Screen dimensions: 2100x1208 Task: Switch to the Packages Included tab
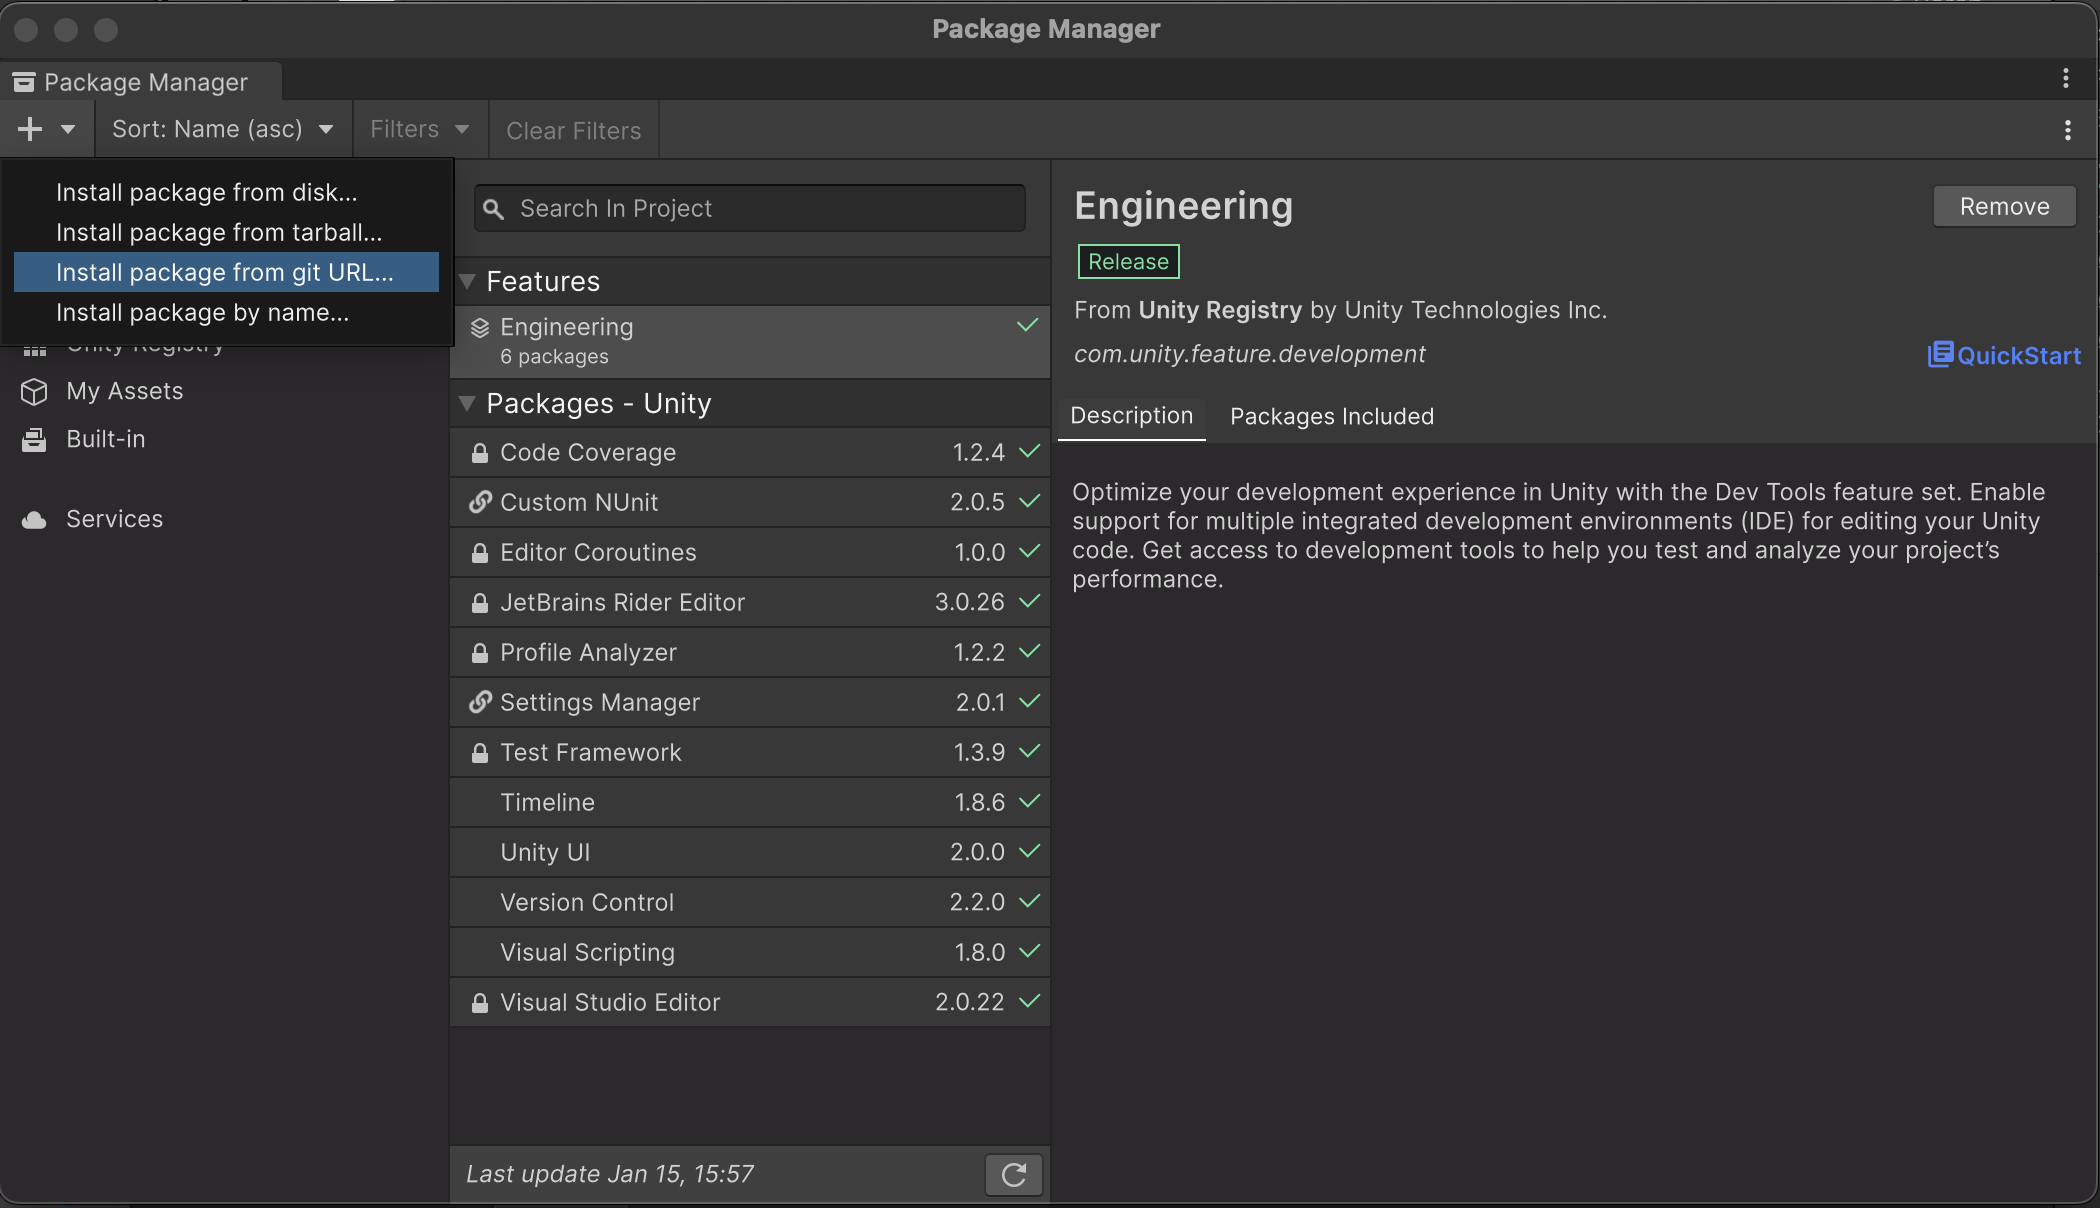pos(1331,416)
